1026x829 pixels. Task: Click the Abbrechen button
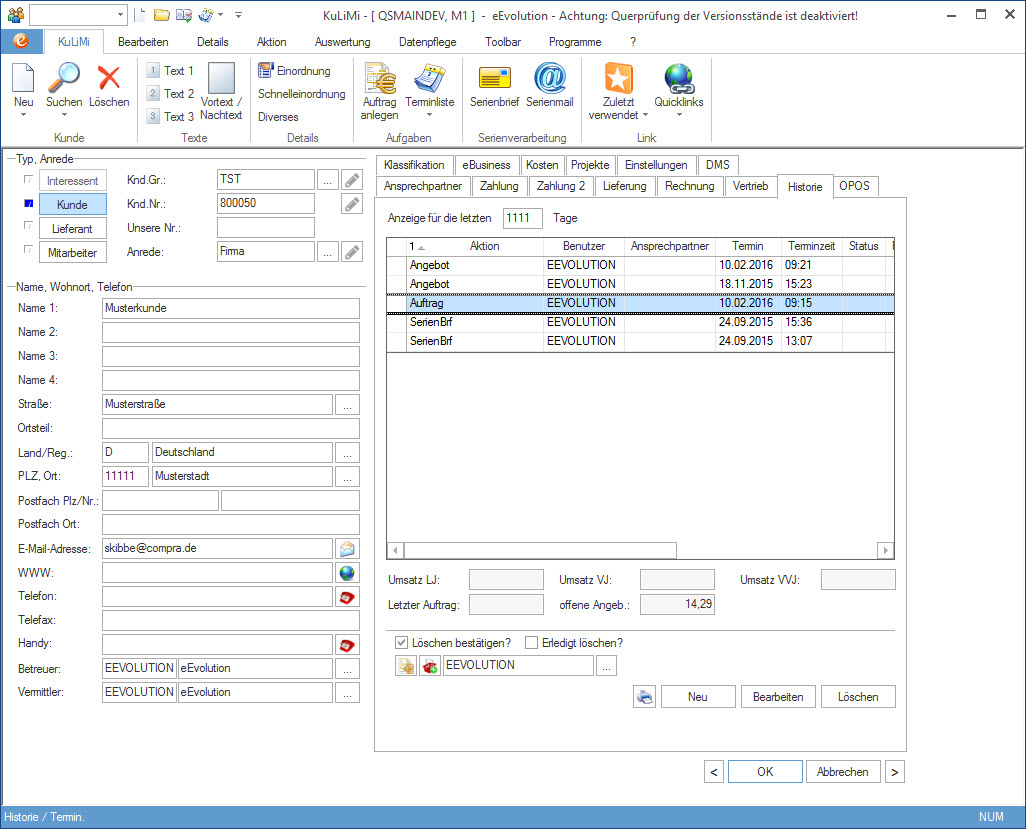(x=843, y=772)
